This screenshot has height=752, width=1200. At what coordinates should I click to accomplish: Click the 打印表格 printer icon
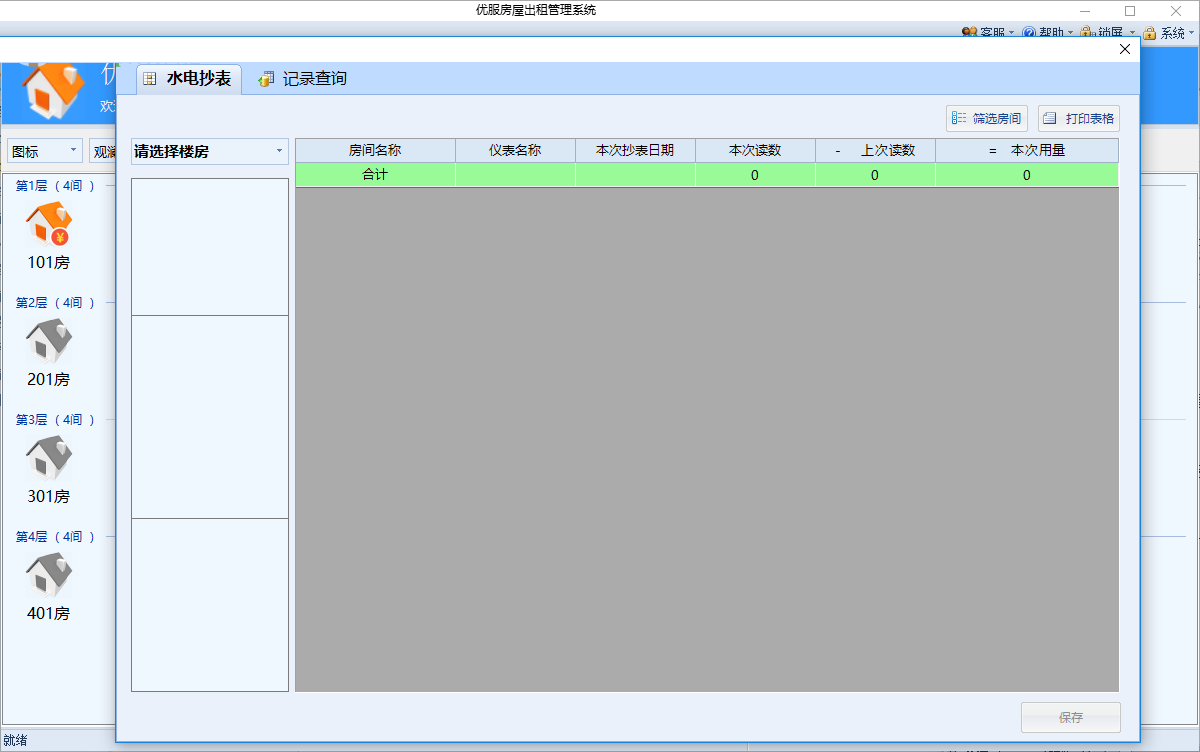[1050, 118]
